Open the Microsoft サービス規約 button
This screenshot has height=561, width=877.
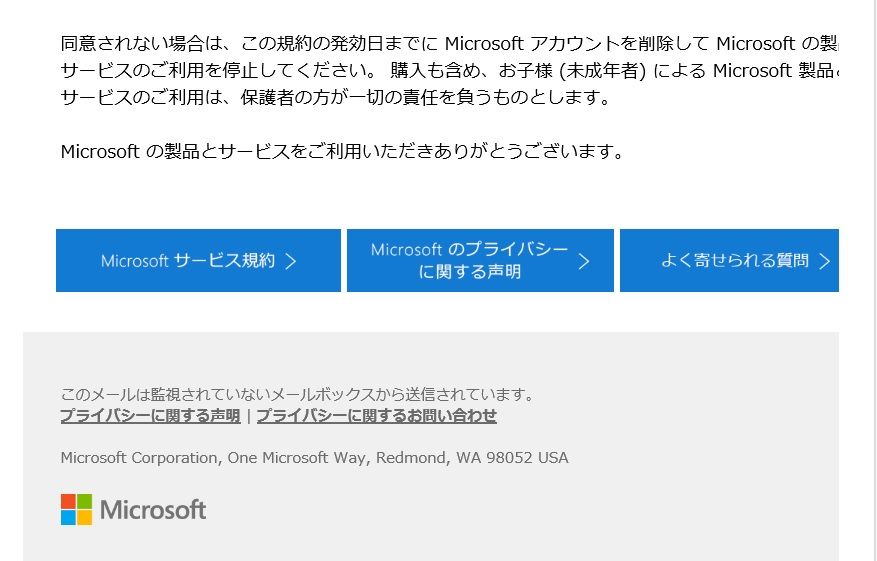tap(198, 260)
